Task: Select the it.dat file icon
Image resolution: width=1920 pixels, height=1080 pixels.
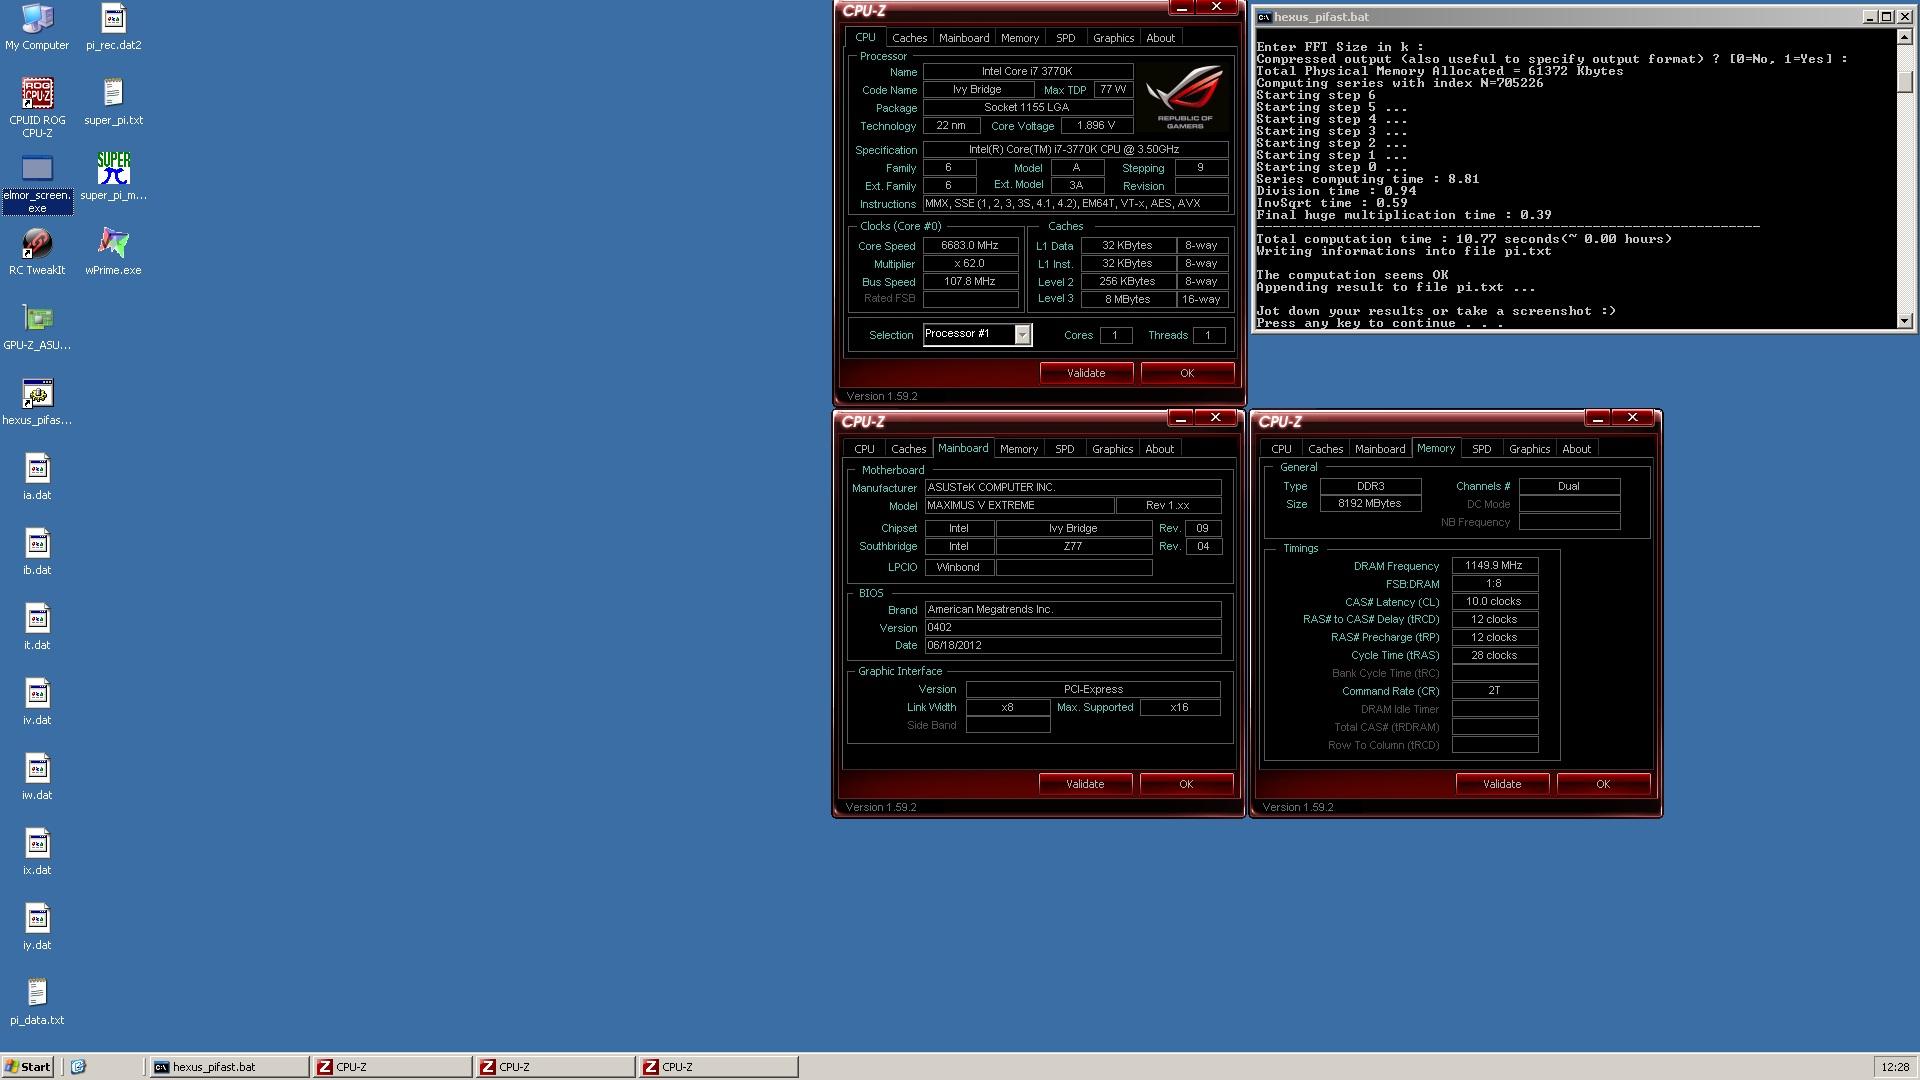Action: [37, 627]
